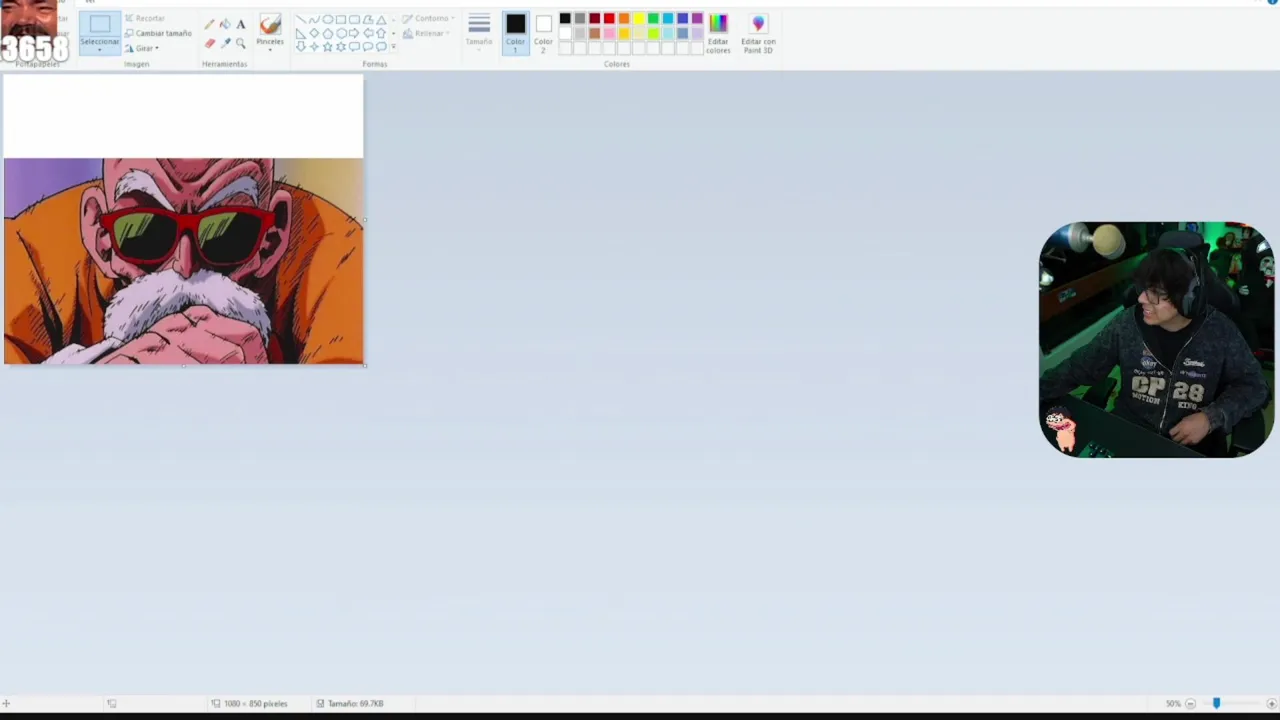This screenshot has height=720, width=1280.
Task: Select the Eraser tool
Action: pos(210,43)
